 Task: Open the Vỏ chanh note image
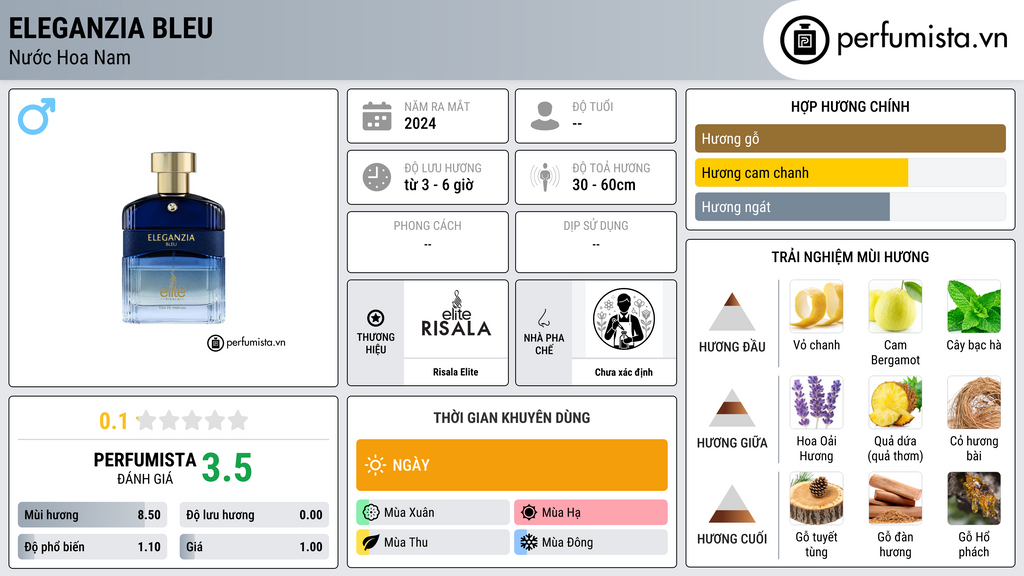(816, 306)
